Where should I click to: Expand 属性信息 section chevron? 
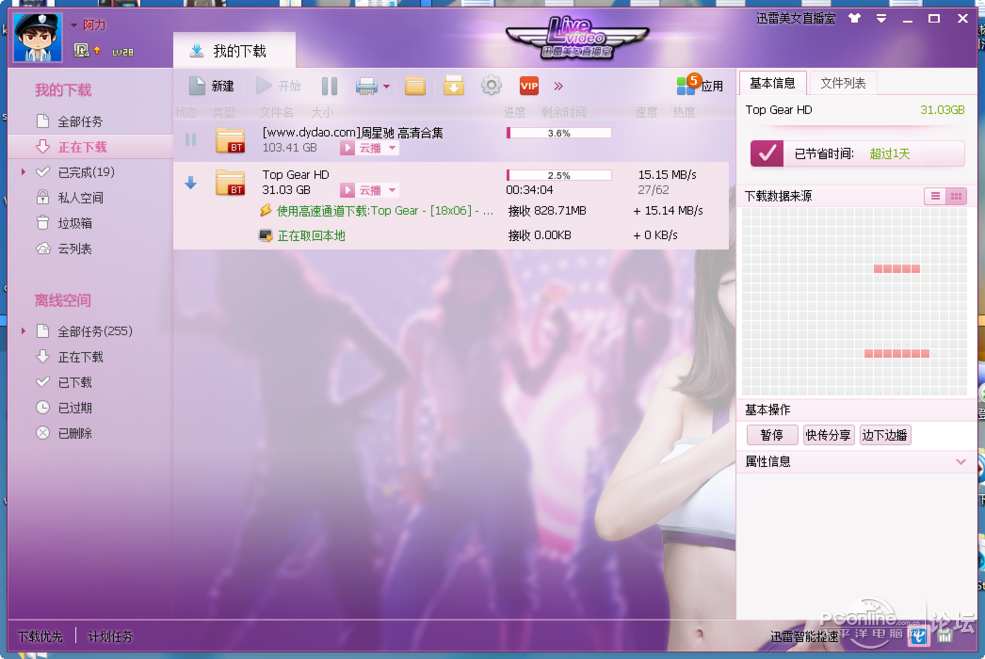tap(961, 462)
